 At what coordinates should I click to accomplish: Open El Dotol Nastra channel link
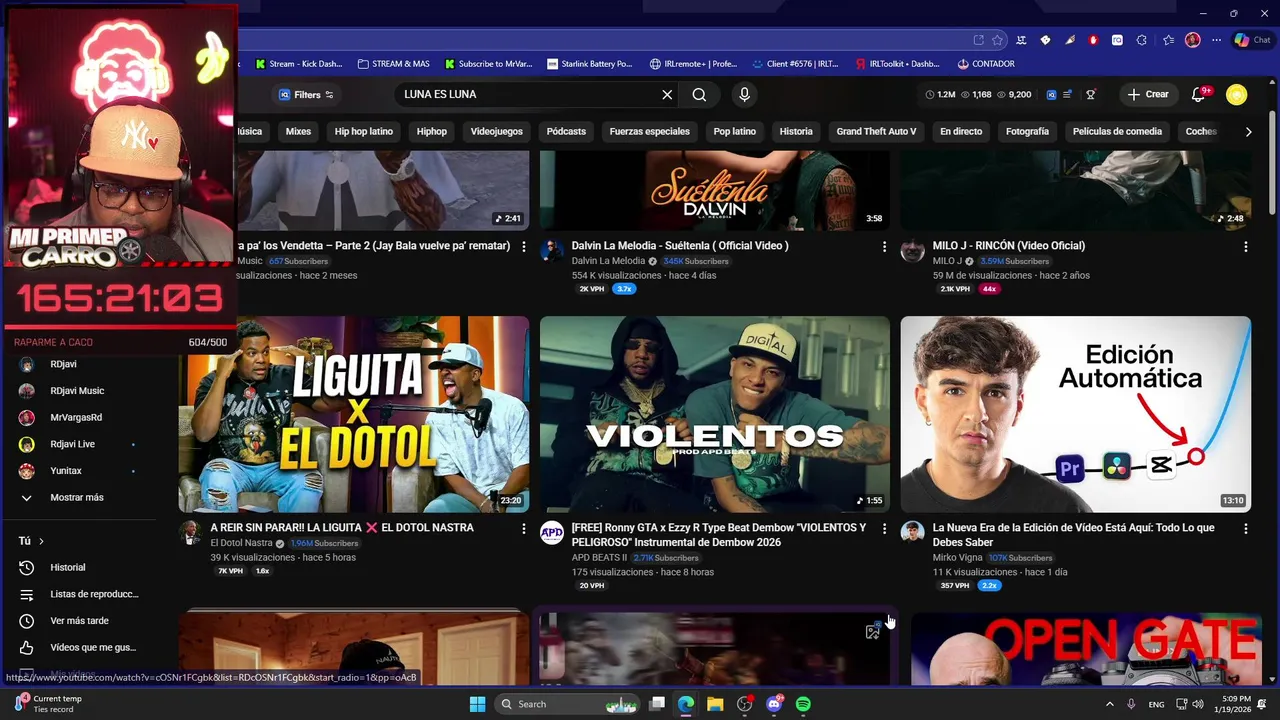pos(241,543)
